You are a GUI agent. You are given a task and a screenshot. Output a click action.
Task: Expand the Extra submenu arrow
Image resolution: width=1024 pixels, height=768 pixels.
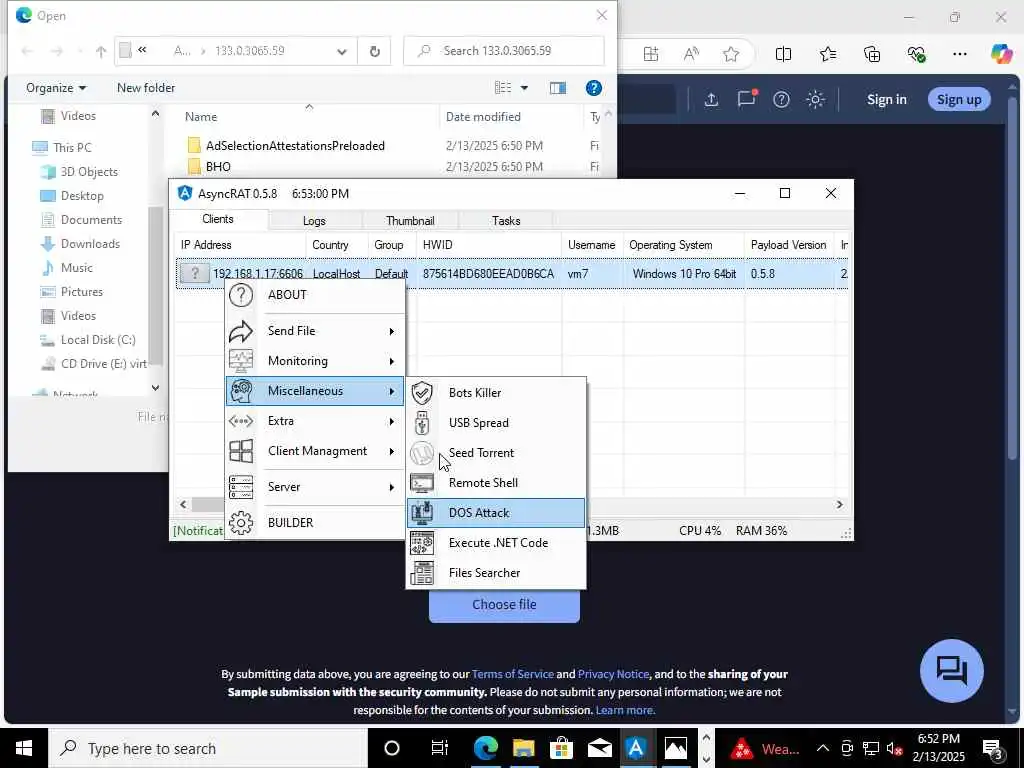pos(392,421)
